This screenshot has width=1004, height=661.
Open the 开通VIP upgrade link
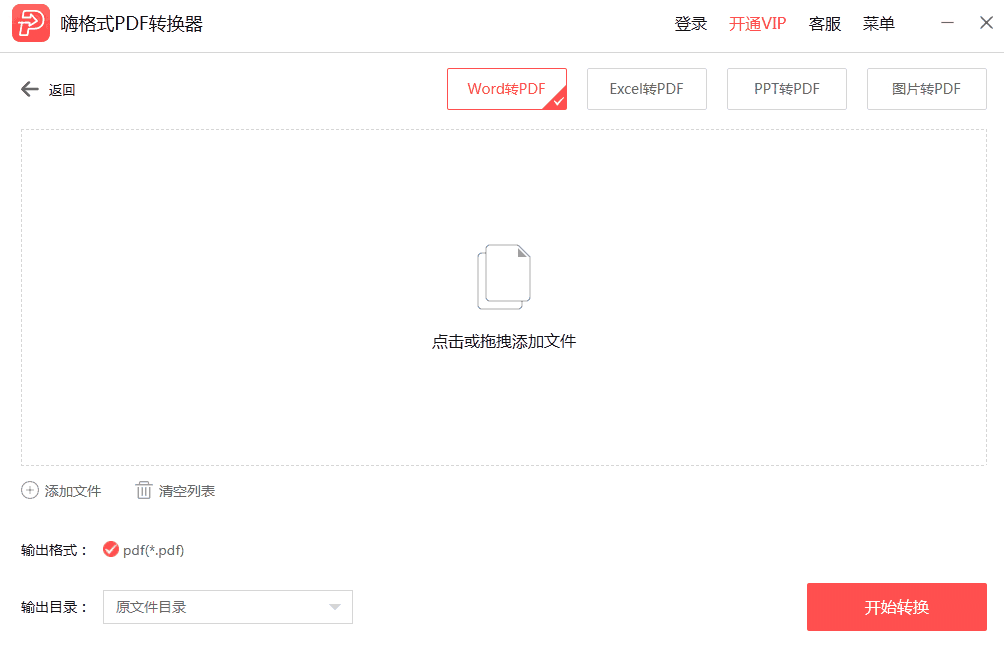(x=758, y=23)
